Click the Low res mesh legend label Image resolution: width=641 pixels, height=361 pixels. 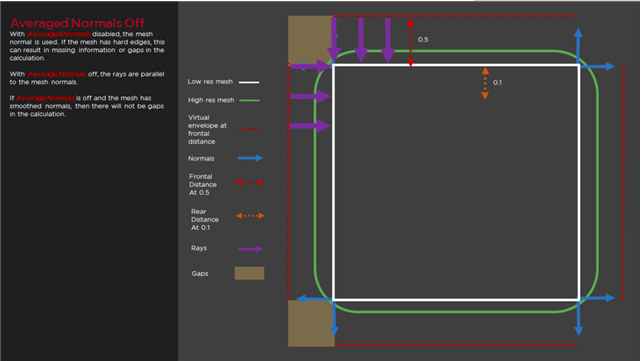click(210, 82)
